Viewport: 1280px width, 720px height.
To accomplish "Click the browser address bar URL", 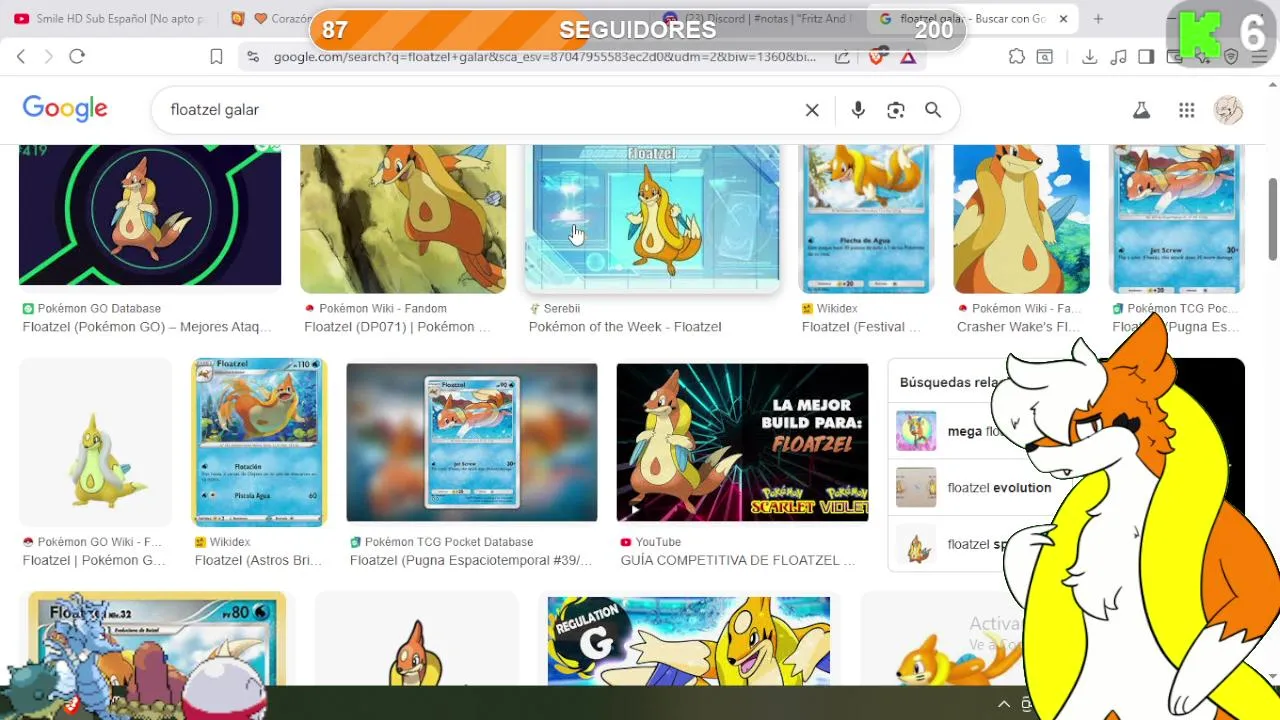I will [x=545, y=57].
